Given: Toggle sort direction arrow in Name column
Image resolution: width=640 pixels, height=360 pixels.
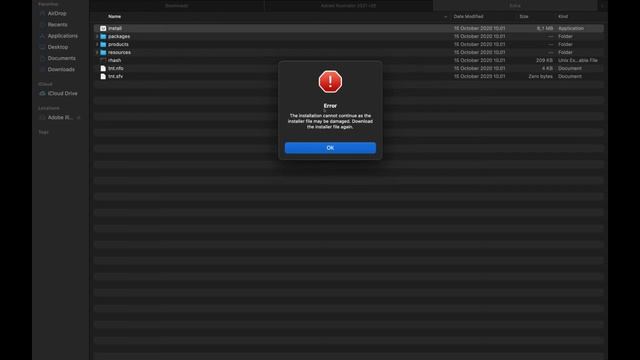Looking at the screenshot, I should [445, 17].
